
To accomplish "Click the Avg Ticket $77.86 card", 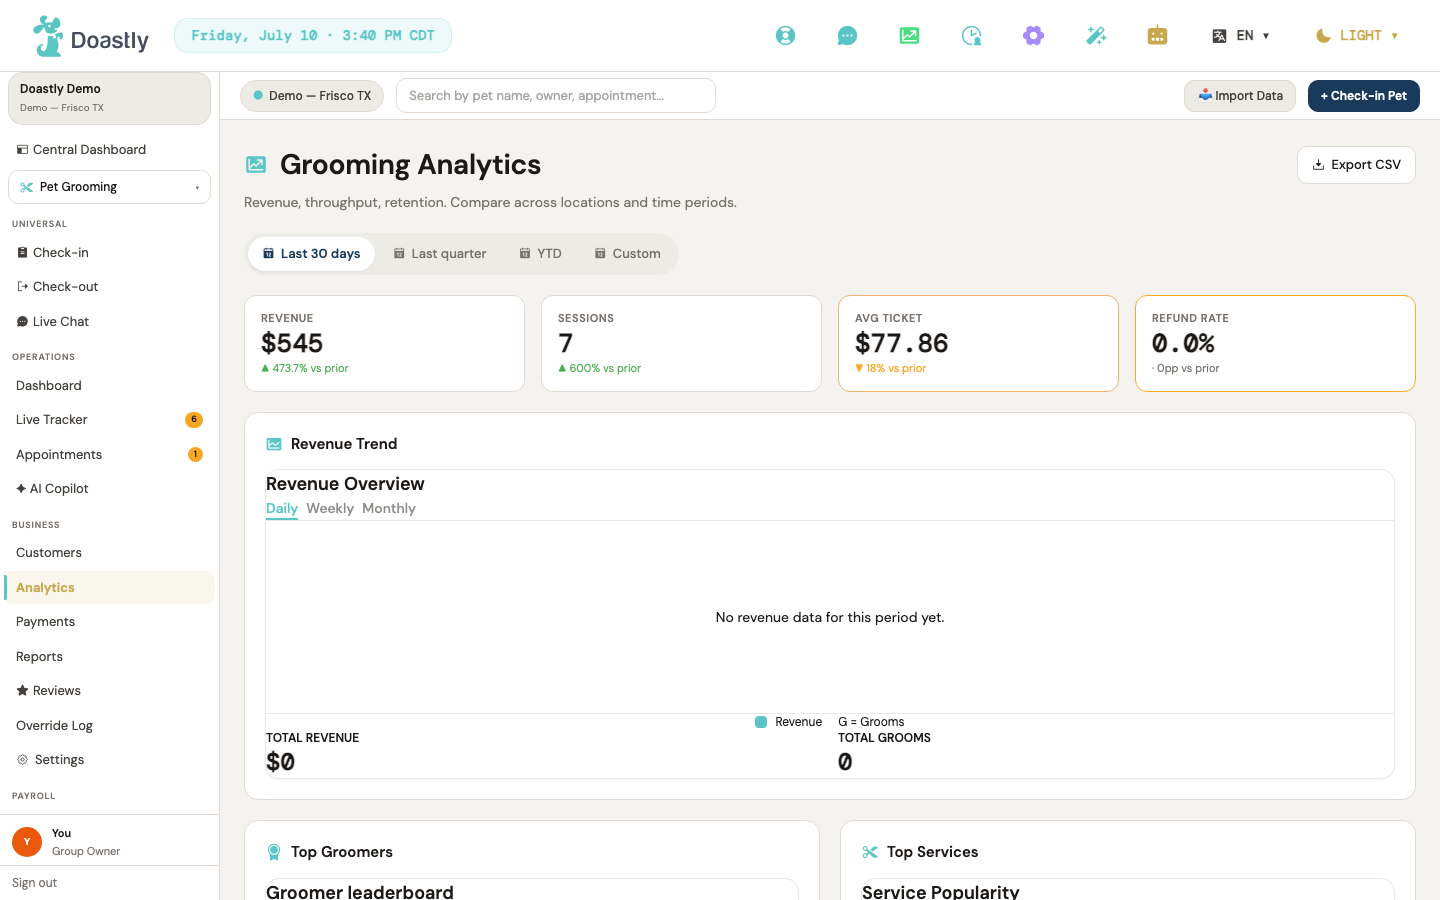I will [978, 343].
